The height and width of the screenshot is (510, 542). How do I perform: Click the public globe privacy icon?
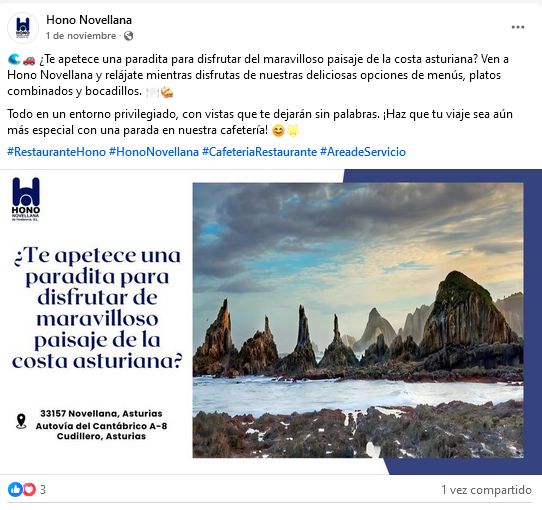129,36
